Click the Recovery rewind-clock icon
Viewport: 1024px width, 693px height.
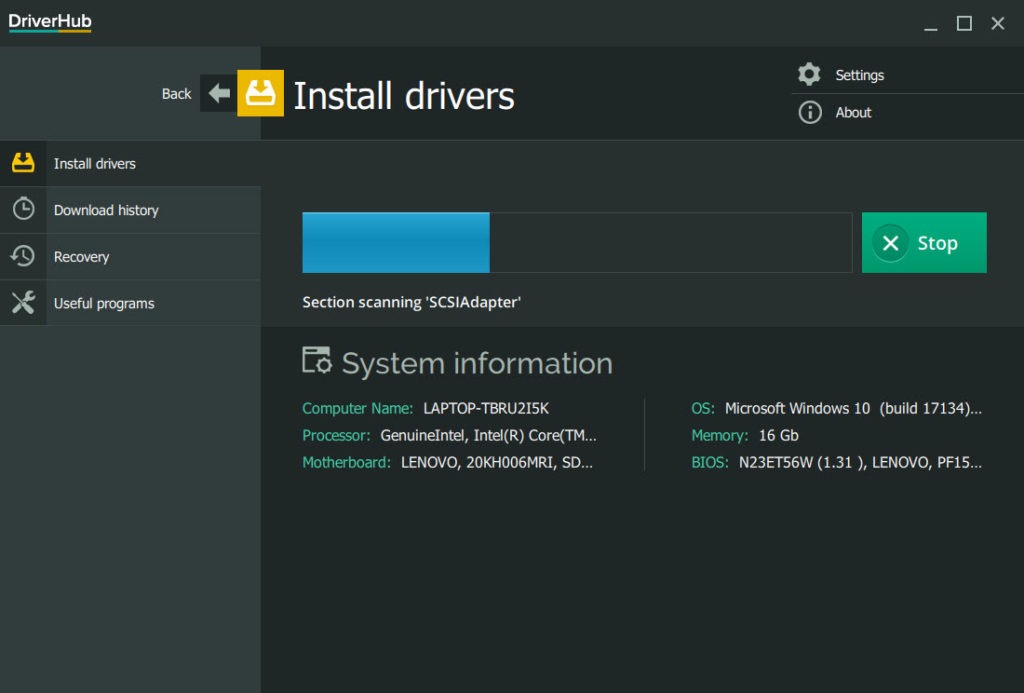click(x=23, y=255)
